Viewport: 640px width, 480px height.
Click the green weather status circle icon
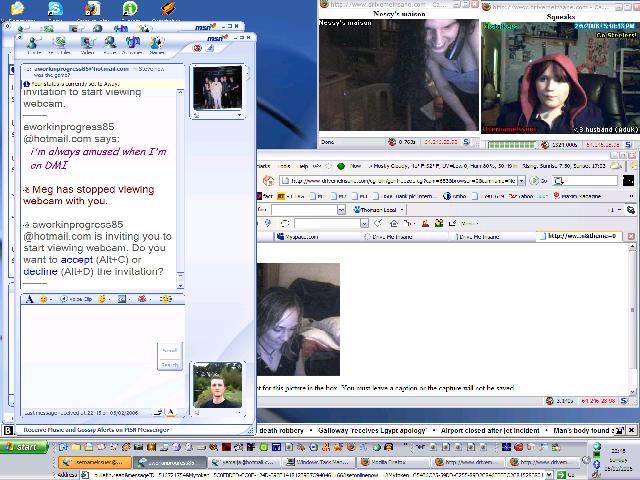(341, 166)
